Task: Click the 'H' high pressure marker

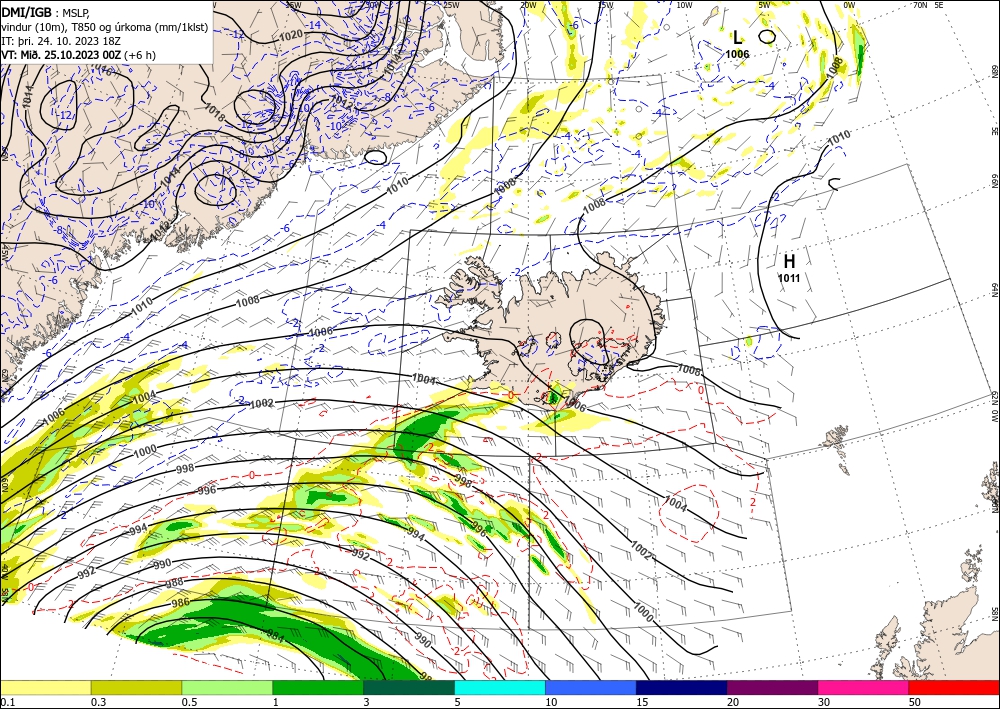Action: pos(789,261)
